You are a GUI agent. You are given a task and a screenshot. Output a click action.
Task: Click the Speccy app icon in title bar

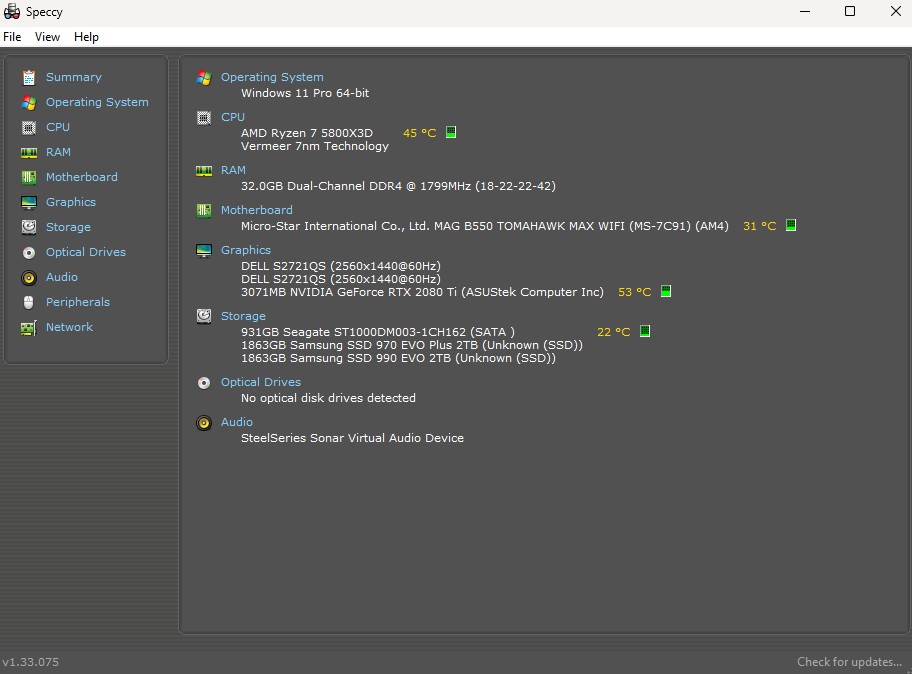(x=12, y=12)
